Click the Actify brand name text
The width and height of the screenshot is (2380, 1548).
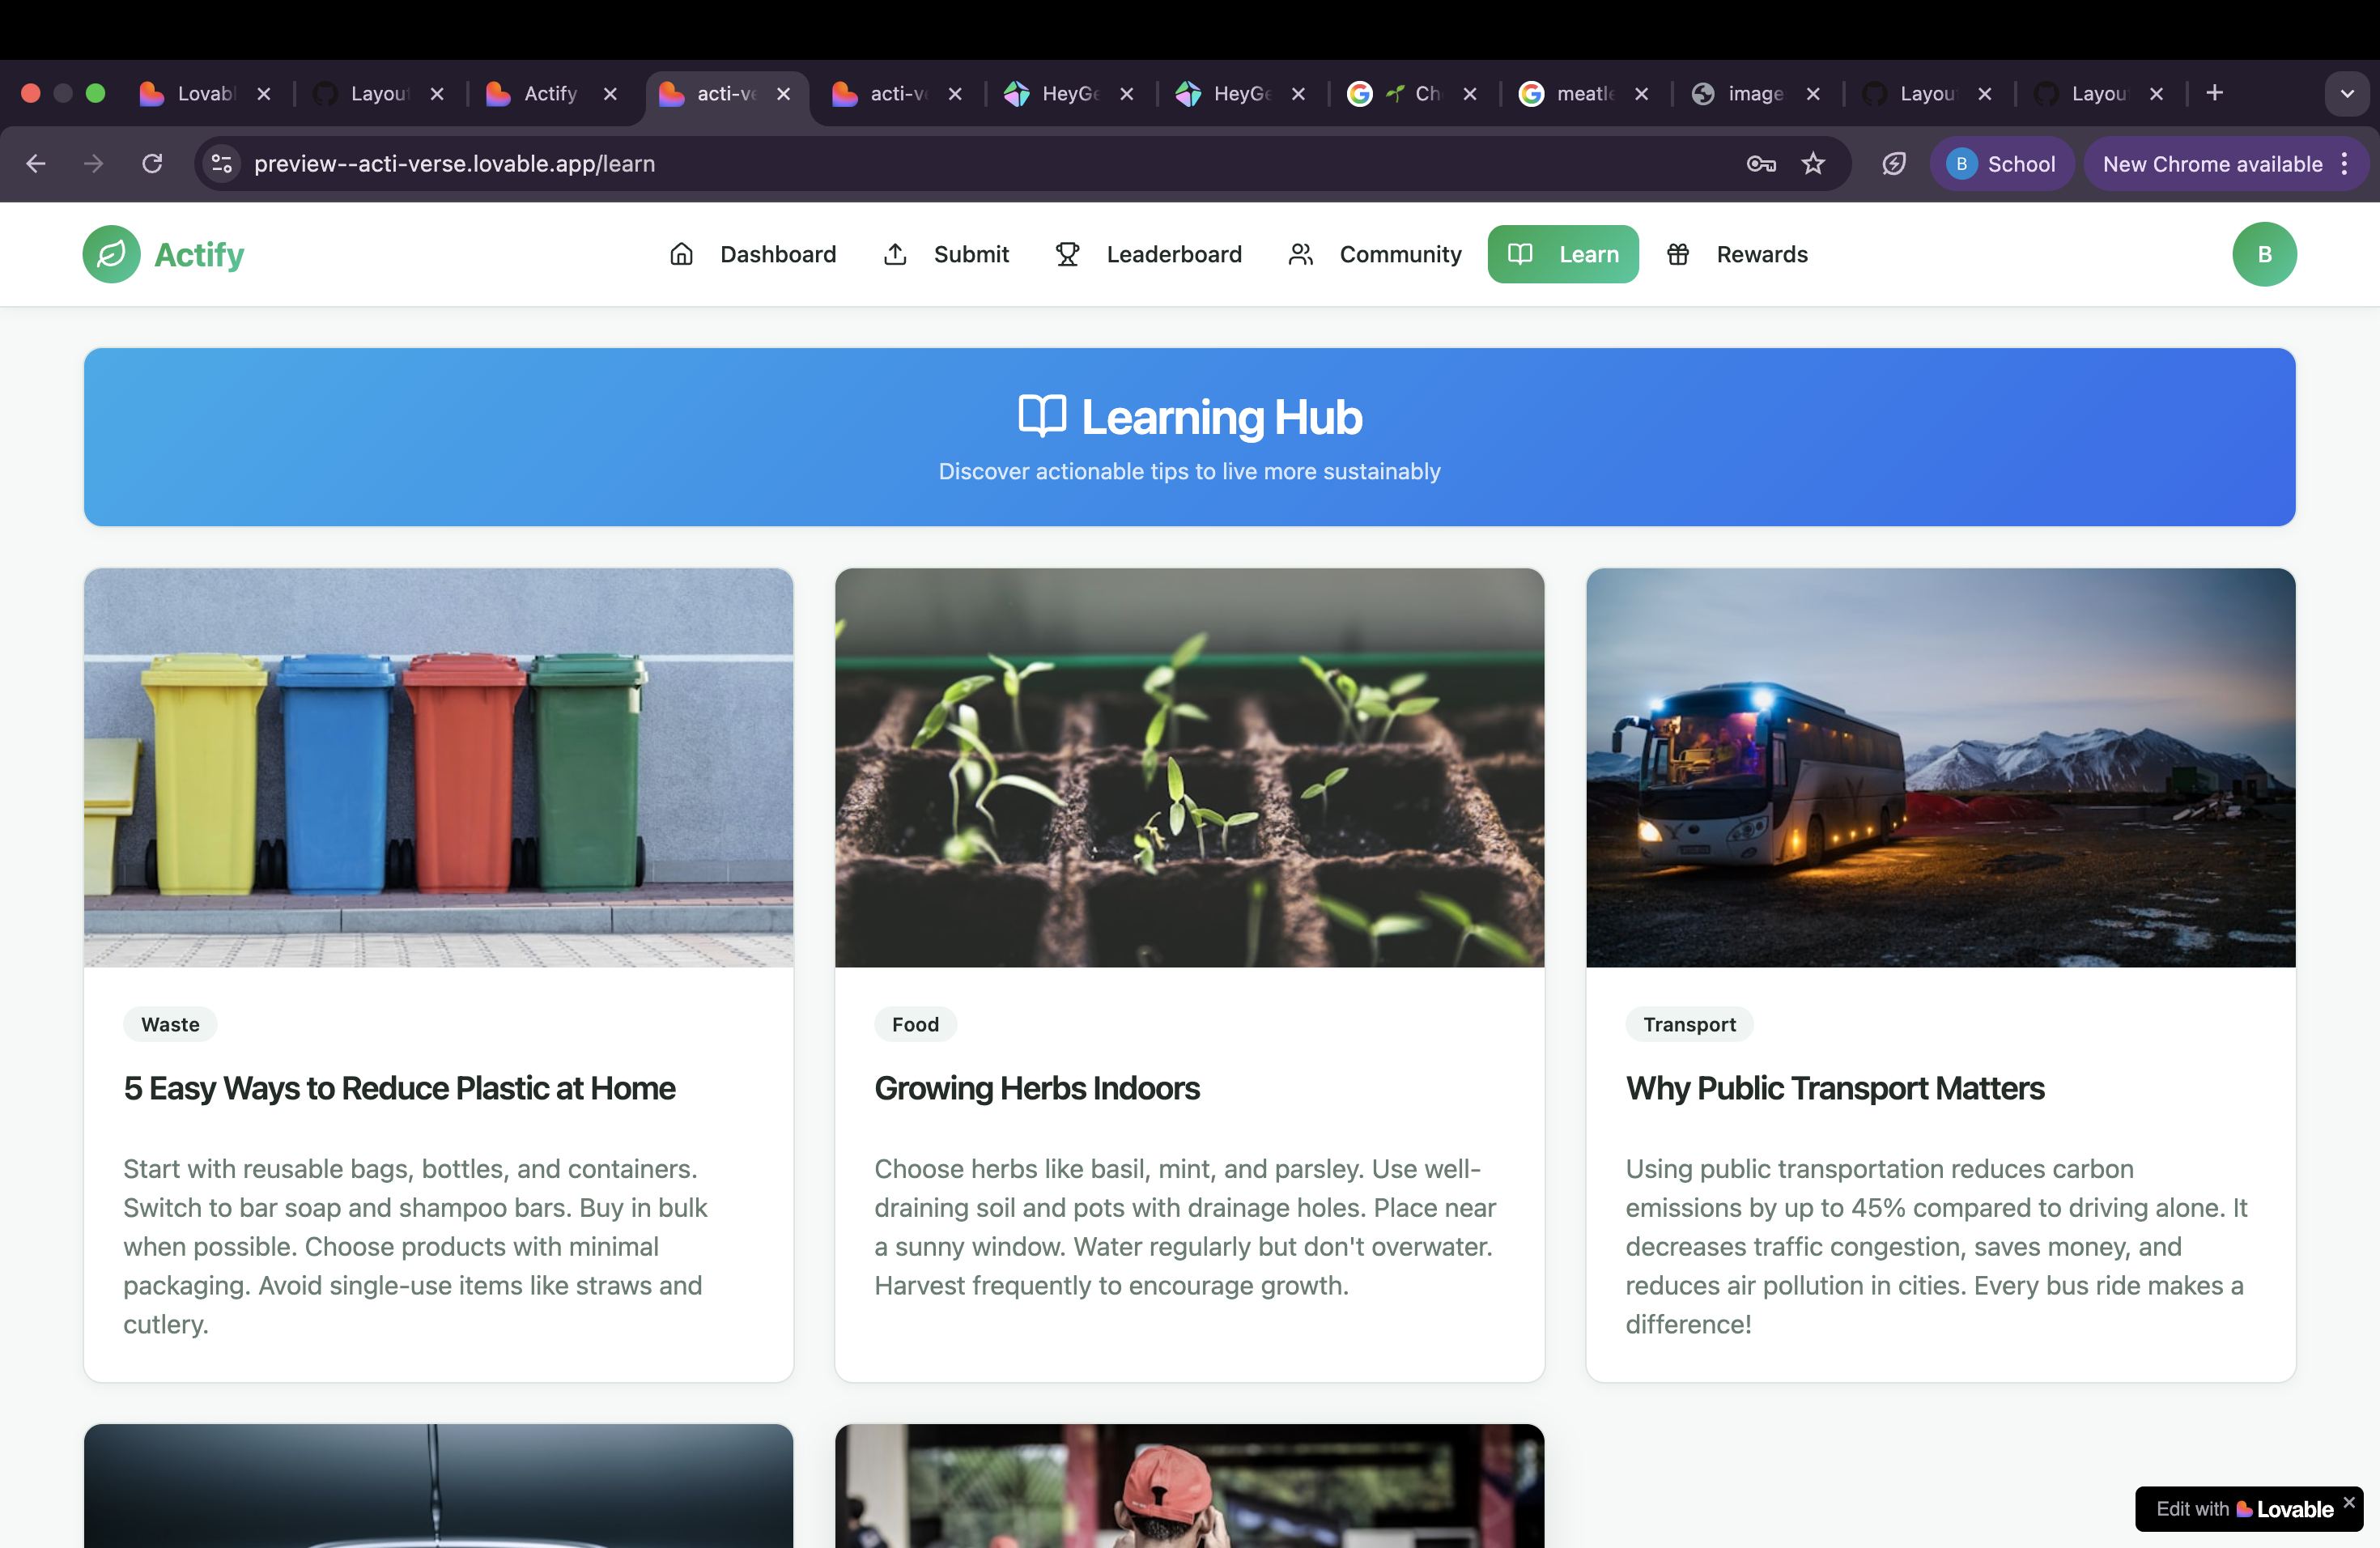coord(199,254)
